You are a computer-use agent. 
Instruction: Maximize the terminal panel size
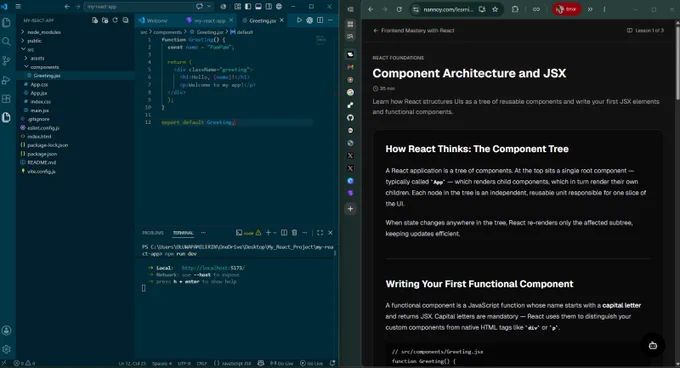point(320,233)
